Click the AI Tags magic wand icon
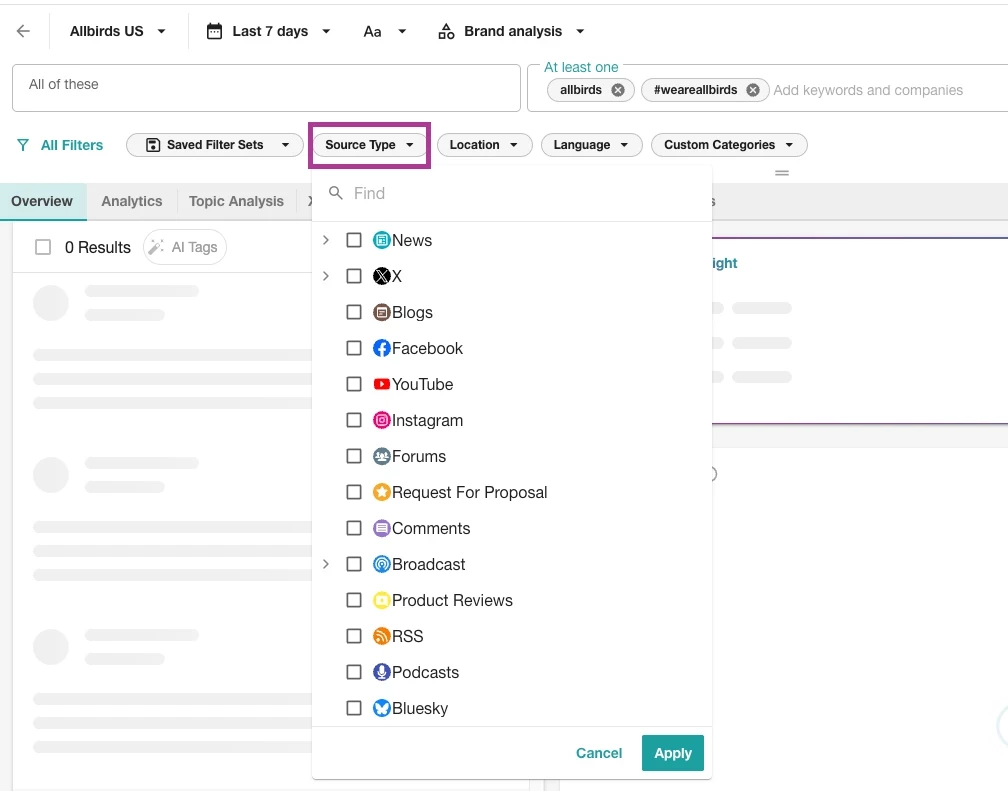Viewport: 1008px width, 791px height. tap(156, 247)
